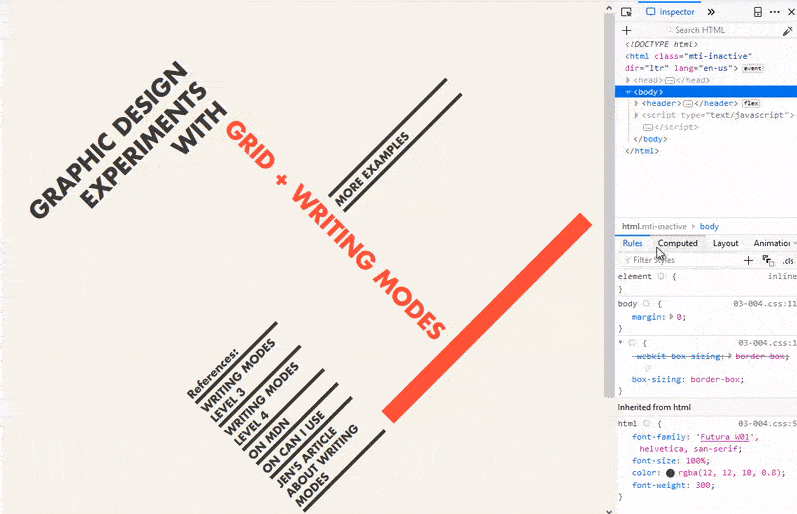
Task: Click the event badge on html node
Action: pyautogui.click(x=753, y=68)
